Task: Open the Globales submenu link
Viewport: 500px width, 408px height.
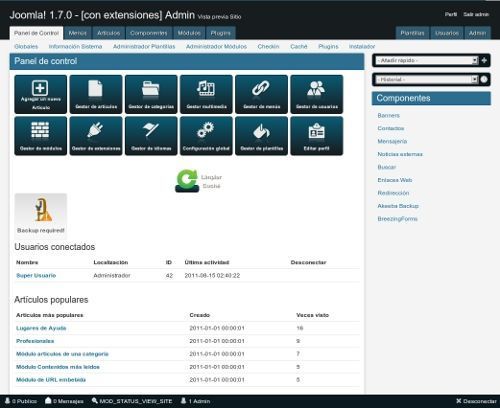Action: click(26, 46)
